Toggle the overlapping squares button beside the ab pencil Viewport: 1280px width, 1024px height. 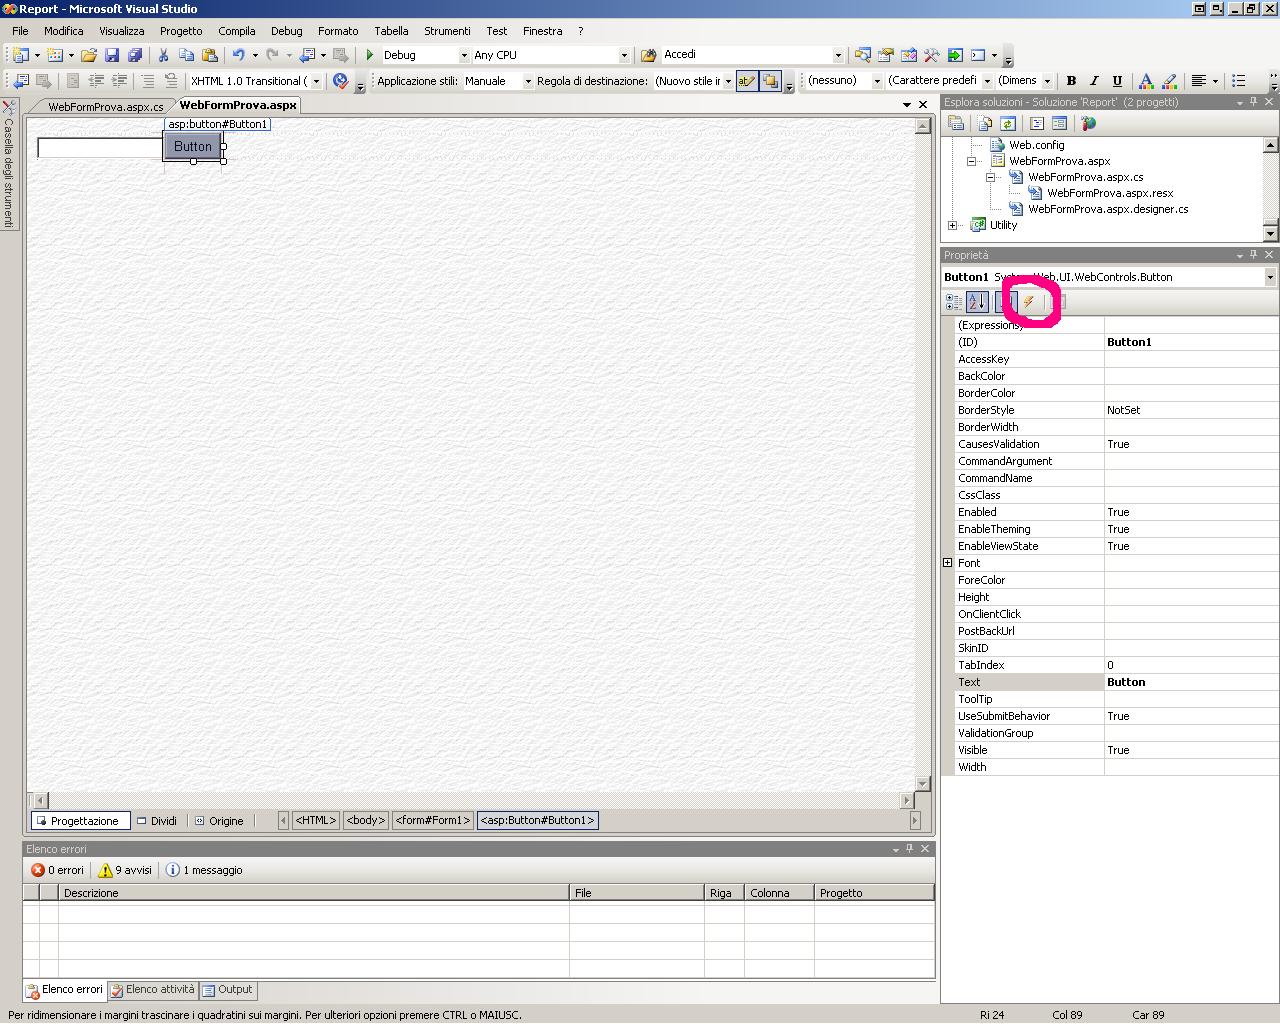770,81
